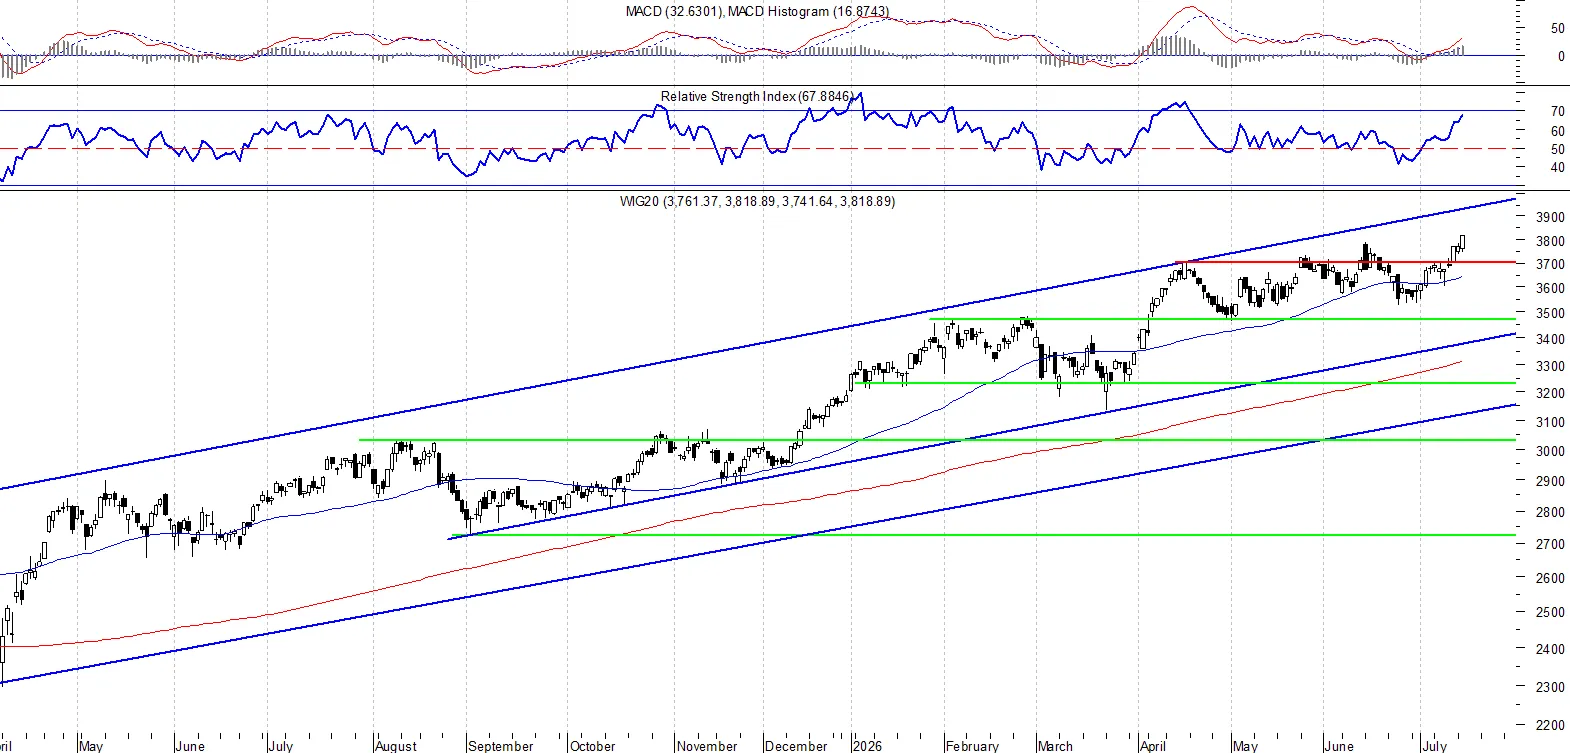This screenshot has height=753, width=1570.
Task: Click the 'August' month label
Action: (x=396, y=746)
